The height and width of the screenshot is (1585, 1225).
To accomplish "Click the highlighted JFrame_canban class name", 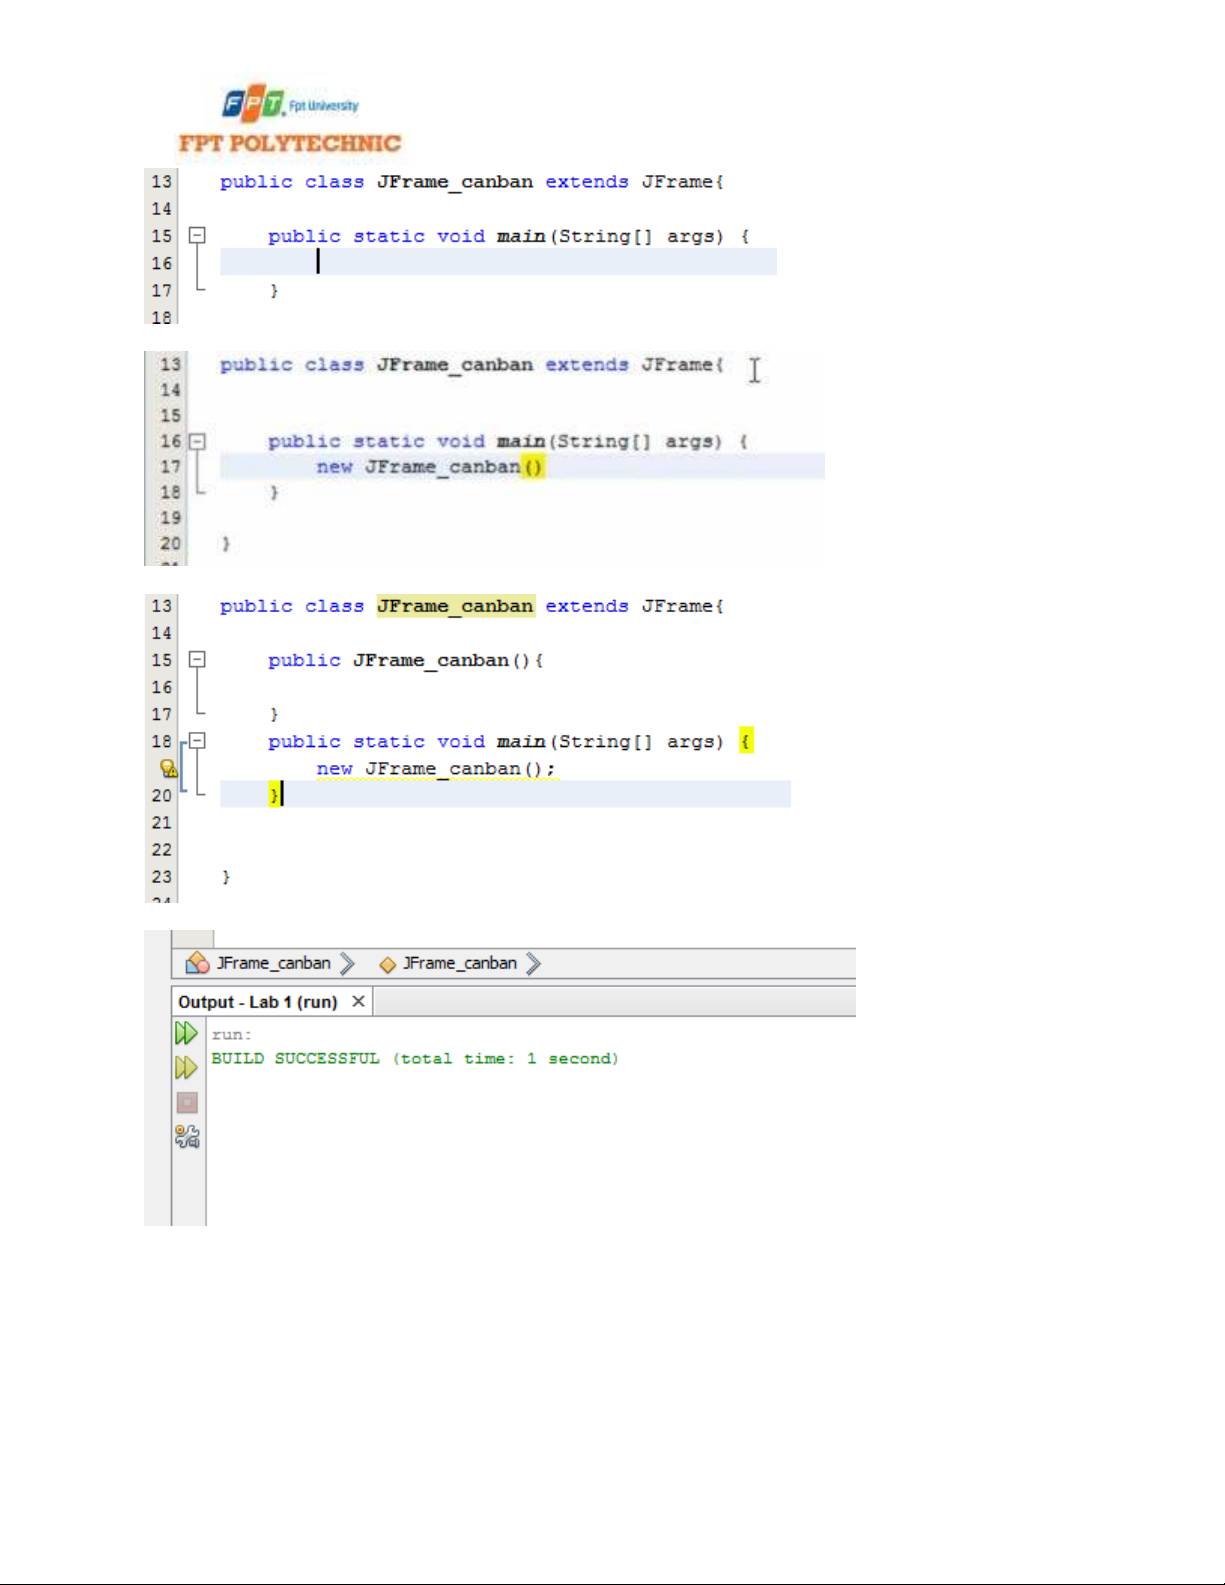I will click(x=455, y=606).
